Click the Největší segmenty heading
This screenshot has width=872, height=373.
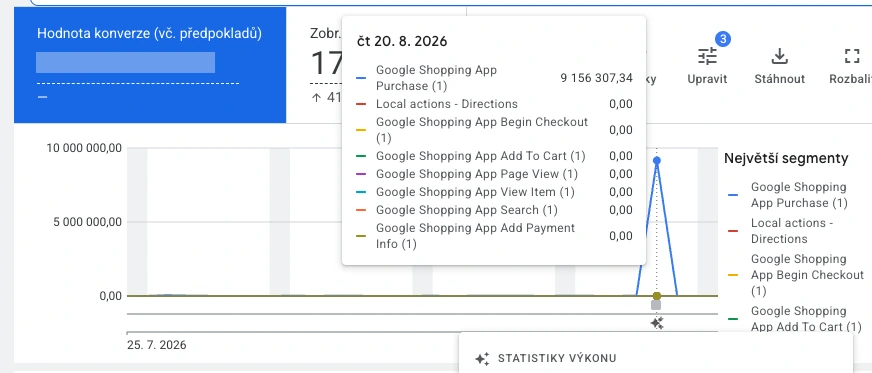(x=786, y=158)
